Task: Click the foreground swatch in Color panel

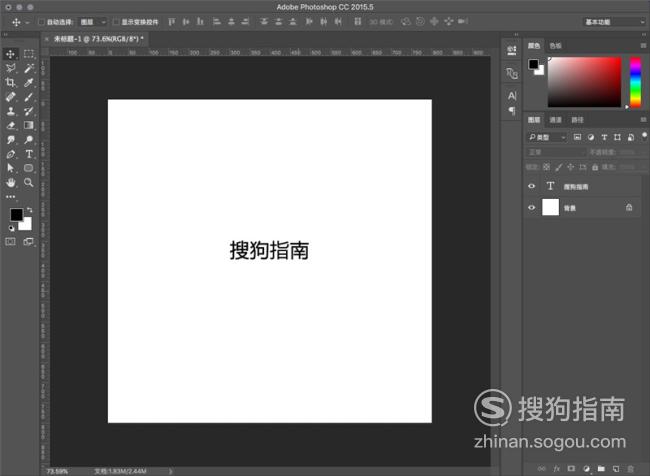Action: [x=533, y=64]
